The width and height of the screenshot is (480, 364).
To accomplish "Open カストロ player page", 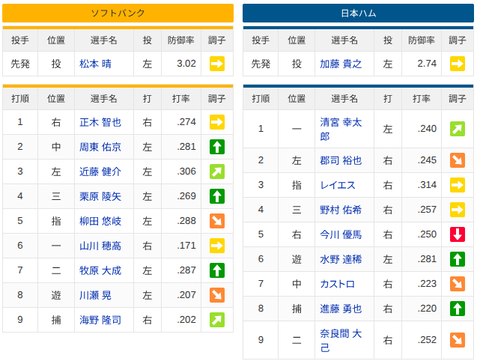I will [337, 284].
